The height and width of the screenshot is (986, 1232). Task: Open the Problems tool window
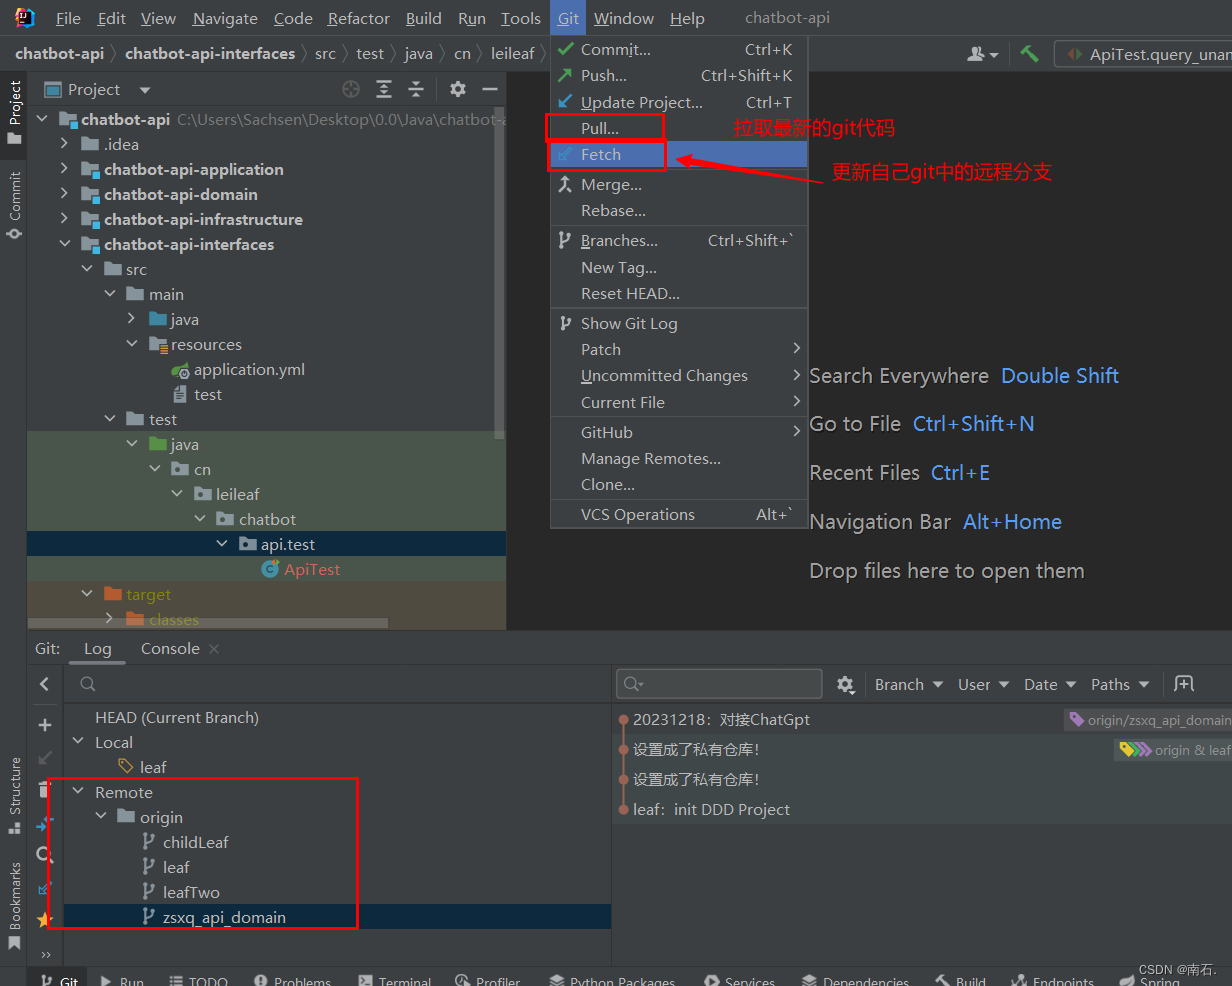tap(292, 981)
